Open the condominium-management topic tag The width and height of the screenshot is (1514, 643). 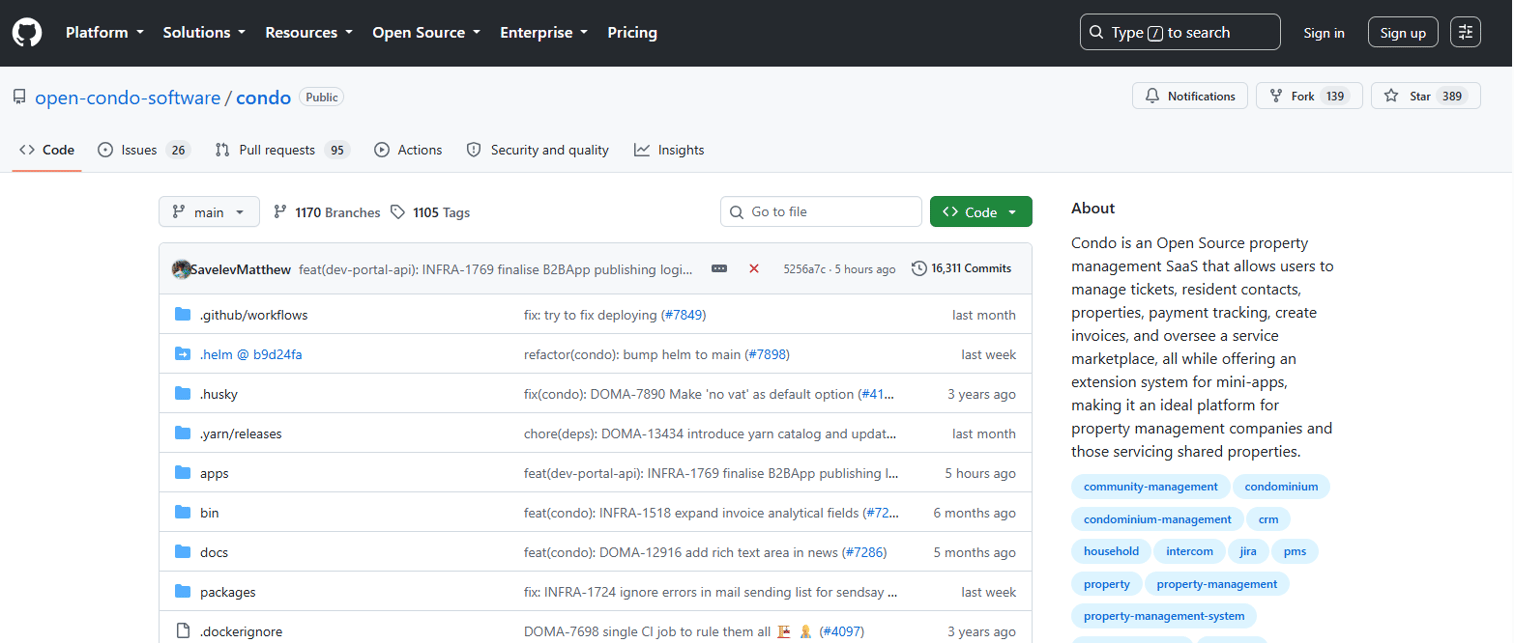pyautogui.click(x=1157, y=519)
